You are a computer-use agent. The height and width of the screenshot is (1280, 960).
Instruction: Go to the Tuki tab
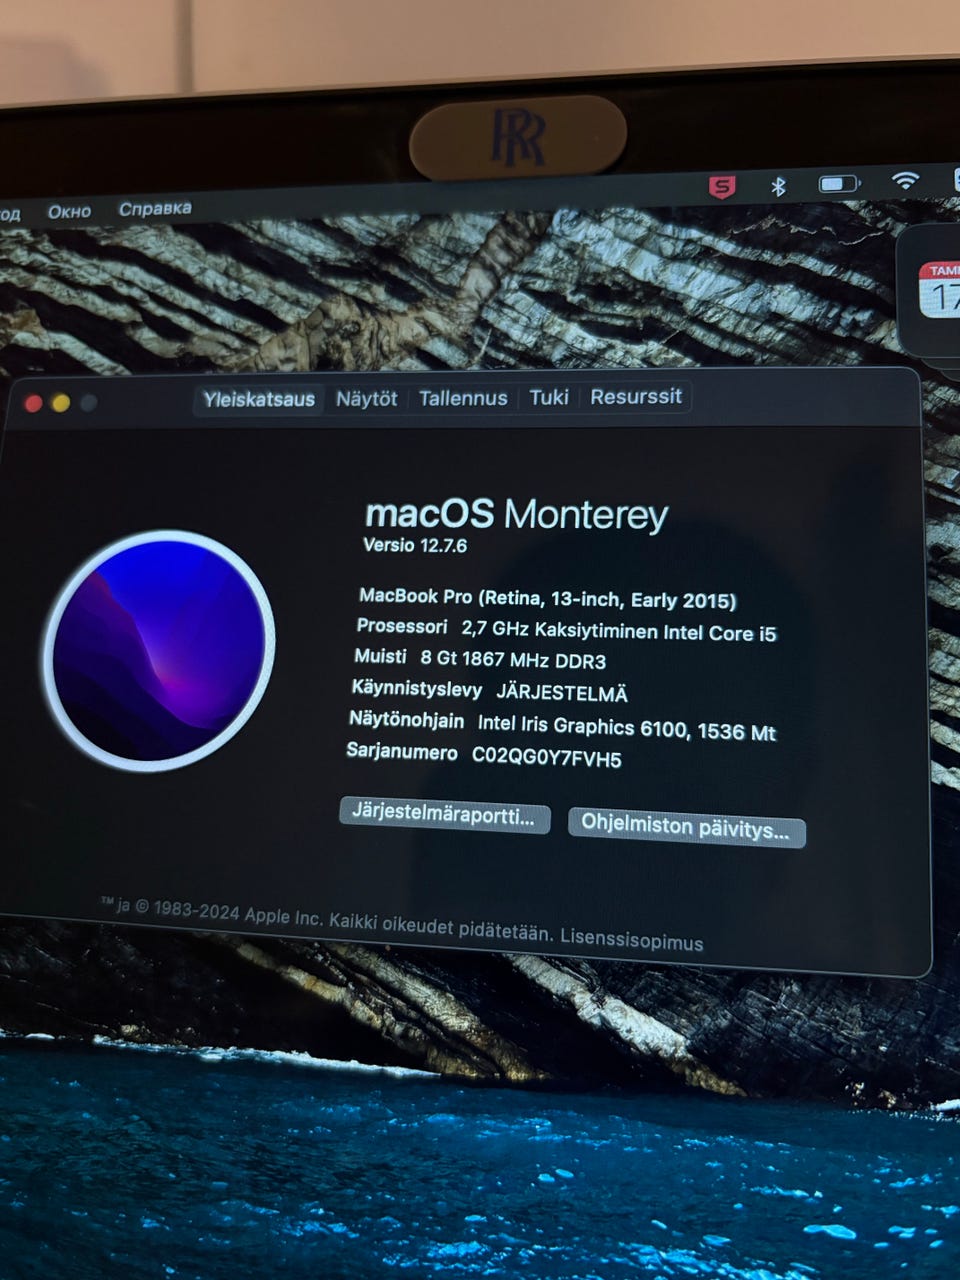[x=549, y=397]
